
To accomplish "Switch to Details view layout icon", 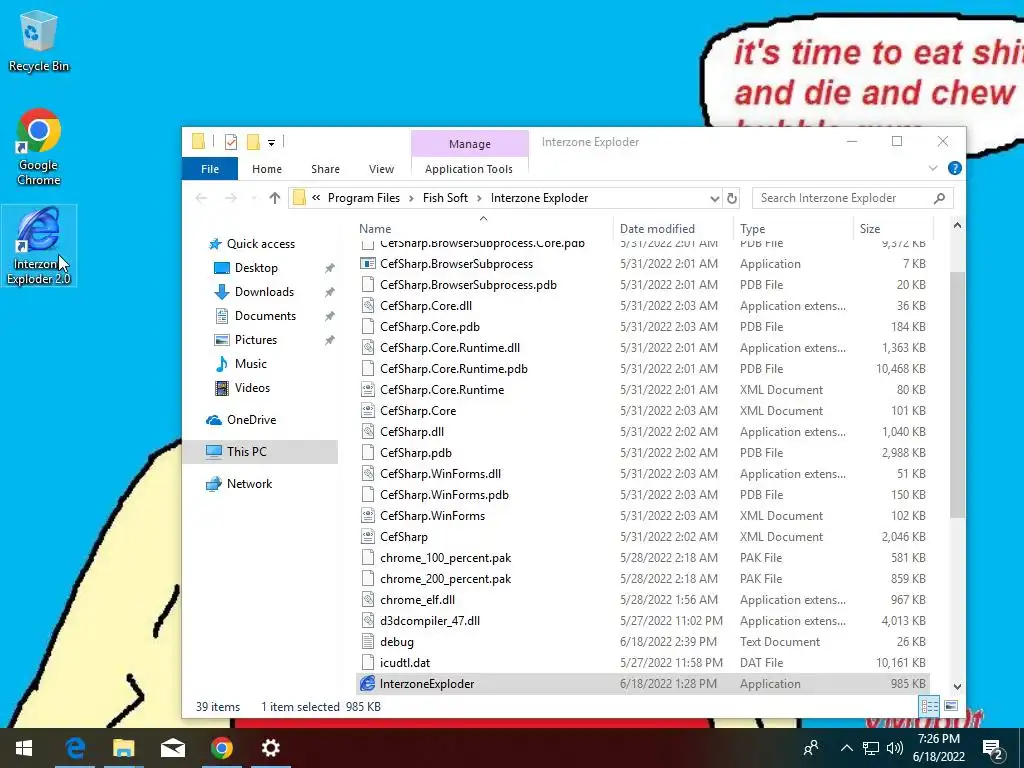I will tap(929, 706).
